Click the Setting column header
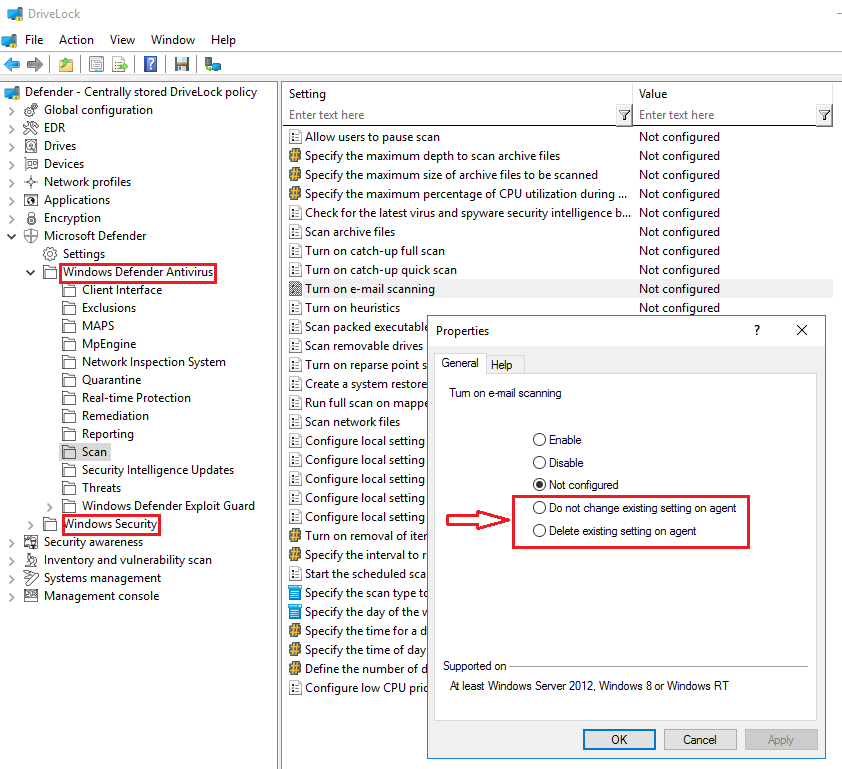This screenshot has height=769, width=842. pos(457,94)
